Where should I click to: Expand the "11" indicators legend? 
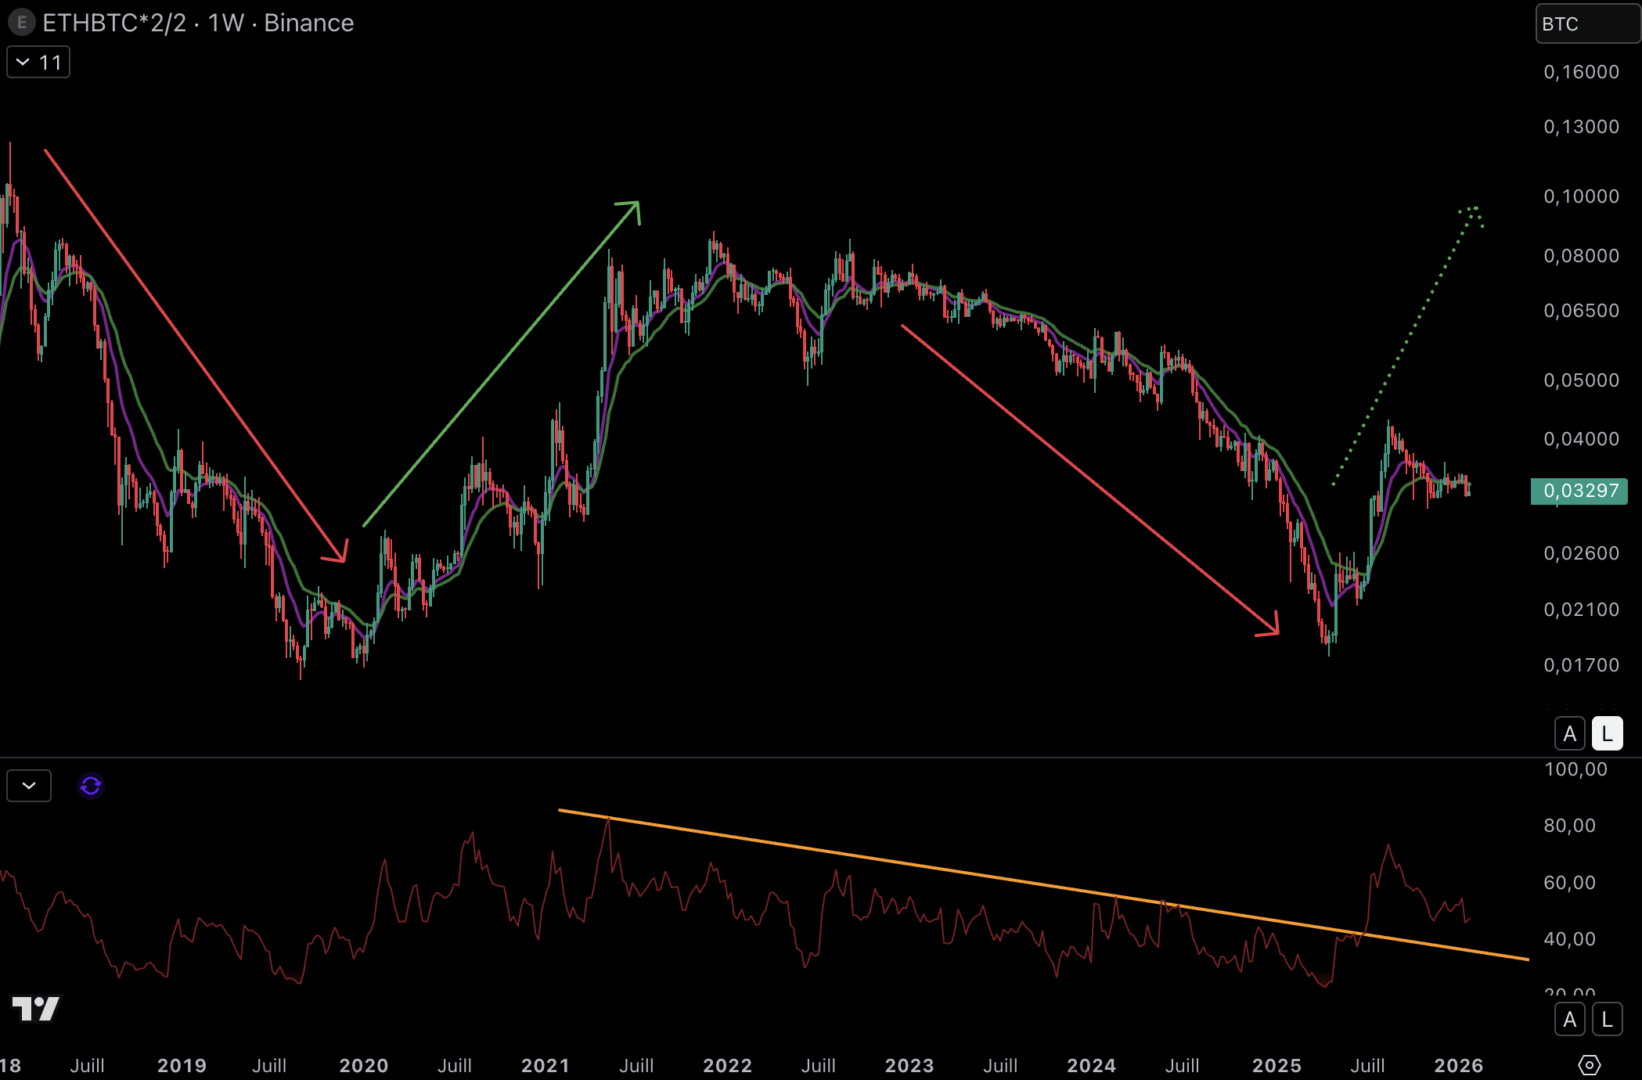coord(39,63)
